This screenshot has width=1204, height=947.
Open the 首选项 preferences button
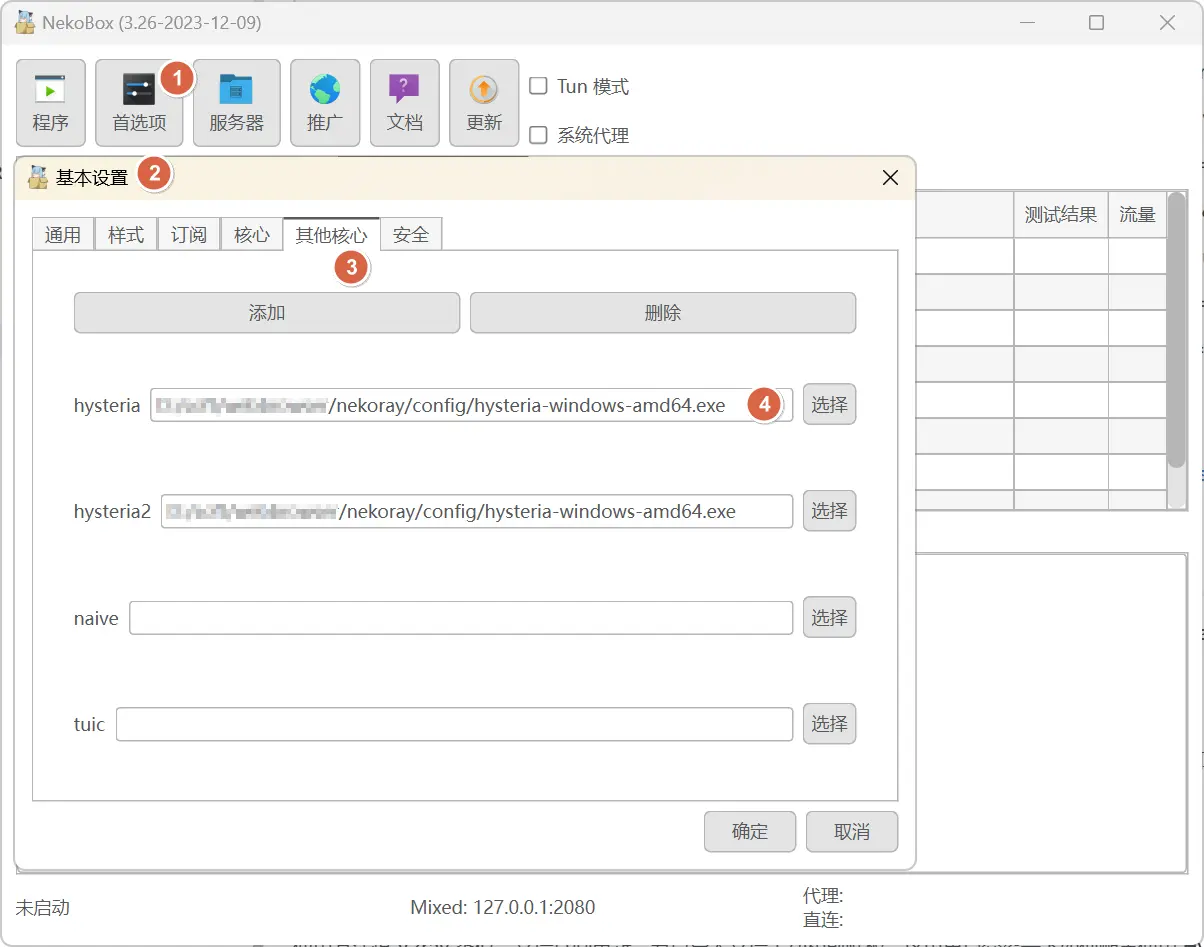tap(139, 103)
